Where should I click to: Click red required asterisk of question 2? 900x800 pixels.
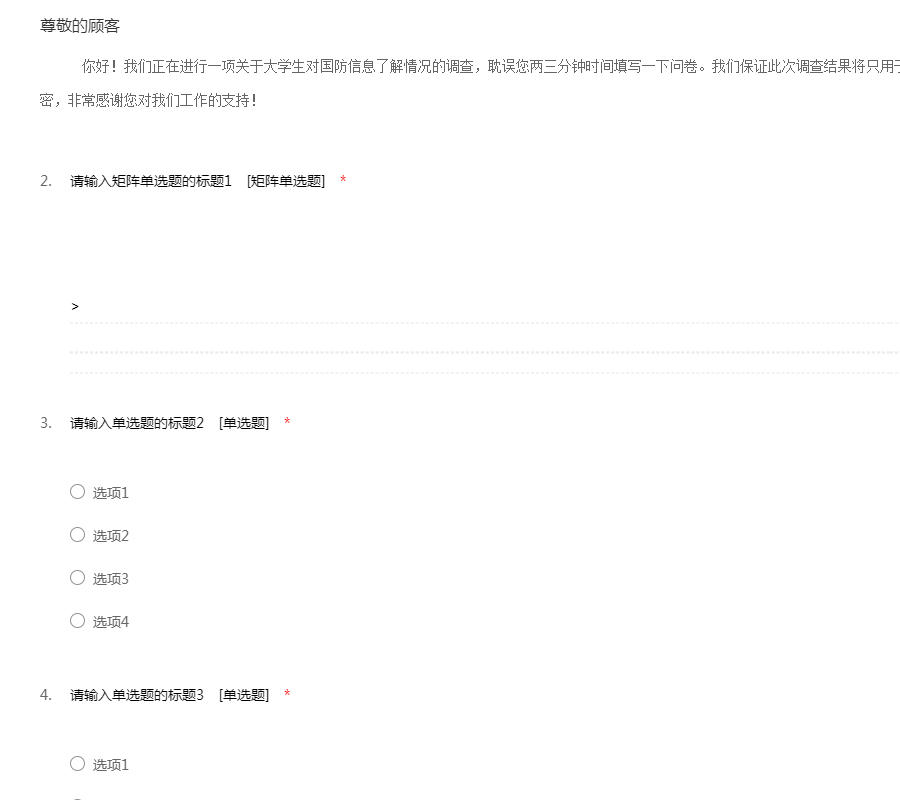343,180
